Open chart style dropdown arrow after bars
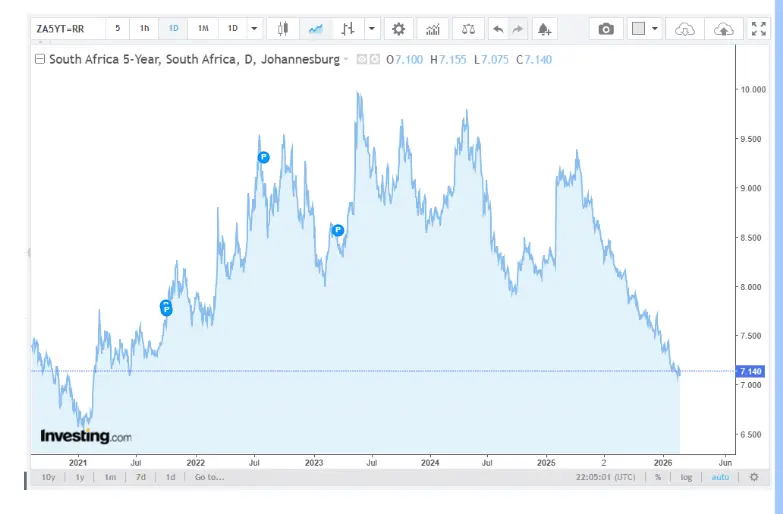 pos(372,28)
